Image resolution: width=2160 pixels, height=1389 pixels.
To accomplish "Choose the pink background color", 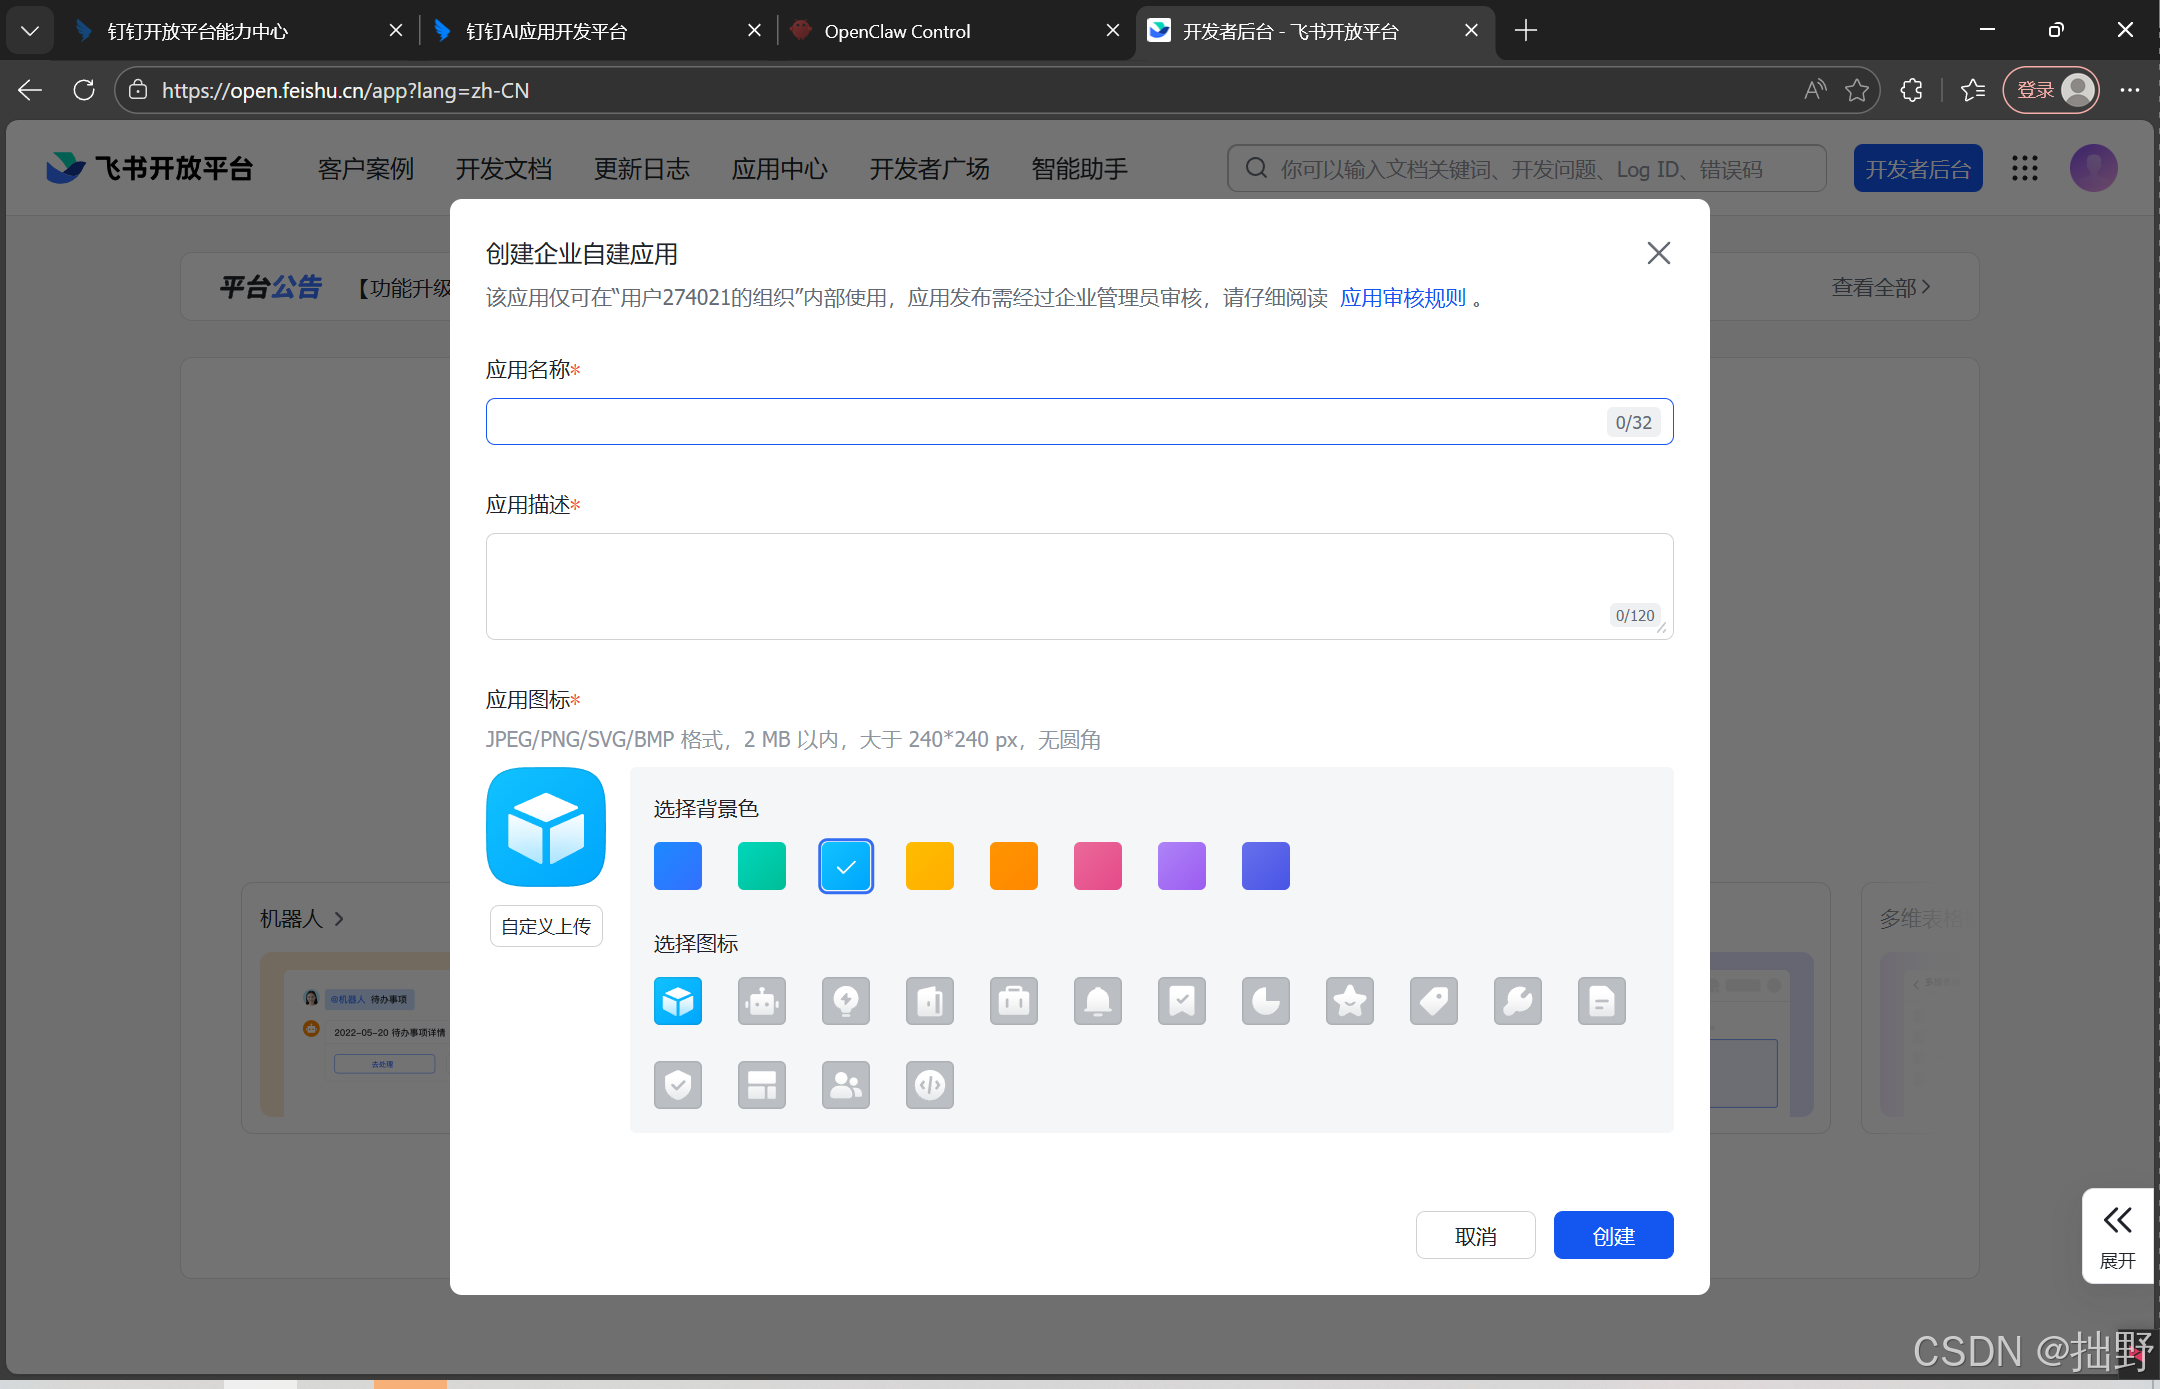I will 1098,866.
